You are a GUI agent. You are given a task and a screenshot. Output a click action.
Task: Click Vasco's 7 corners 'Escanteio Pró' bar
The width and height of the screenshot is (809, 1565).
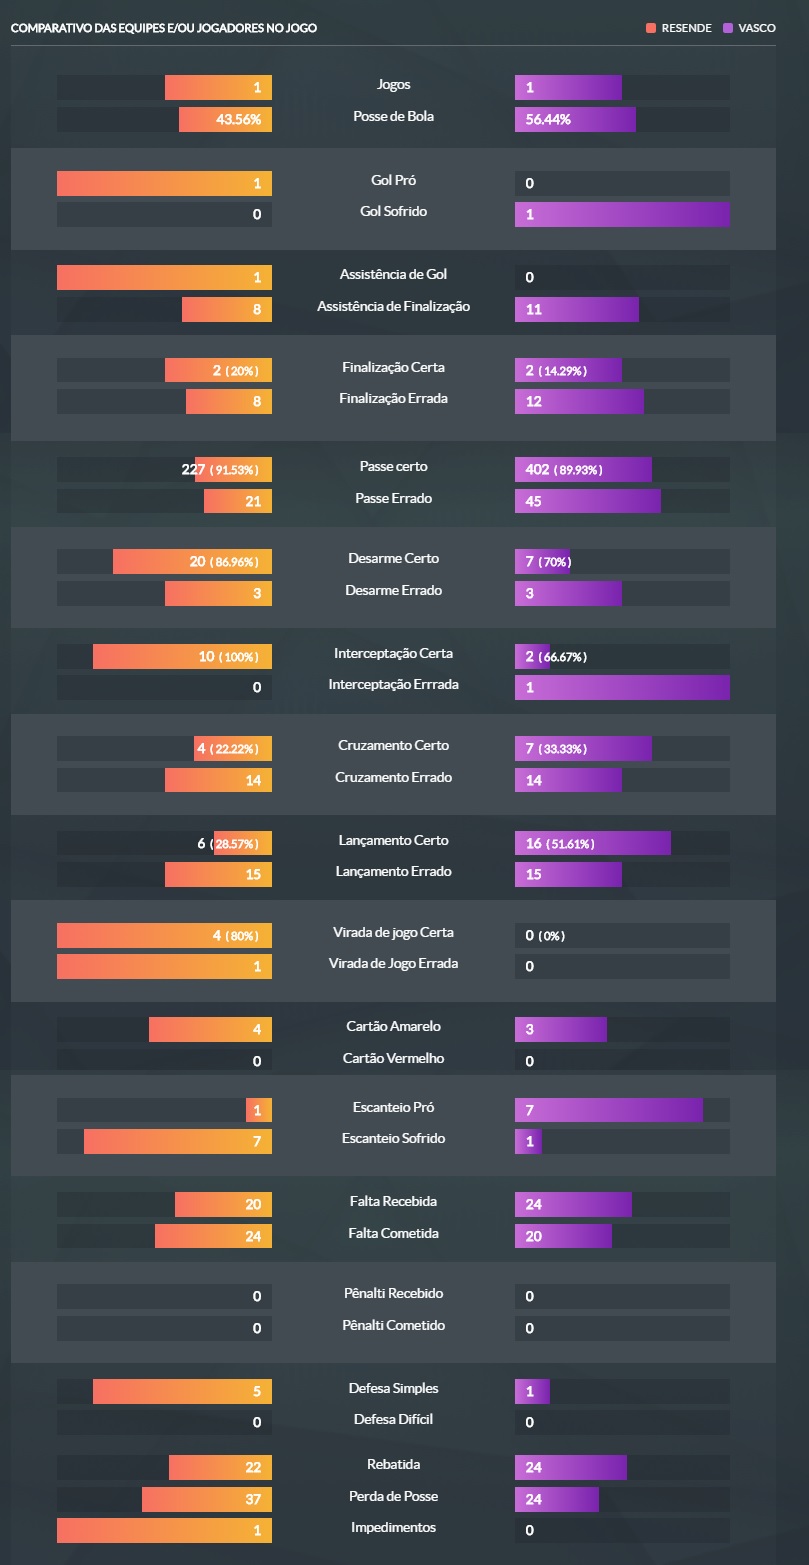coord(608,1110)
